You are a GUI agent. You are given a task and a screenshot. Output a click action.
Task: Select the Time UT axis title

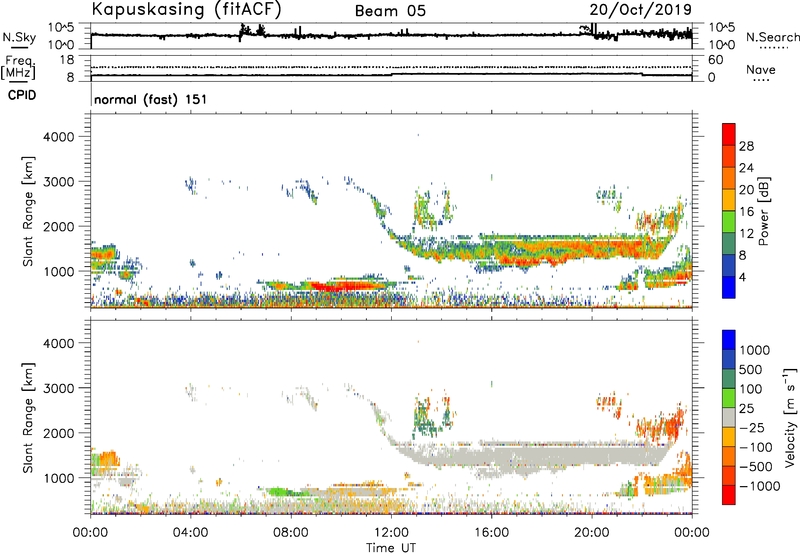coord(391,548)
